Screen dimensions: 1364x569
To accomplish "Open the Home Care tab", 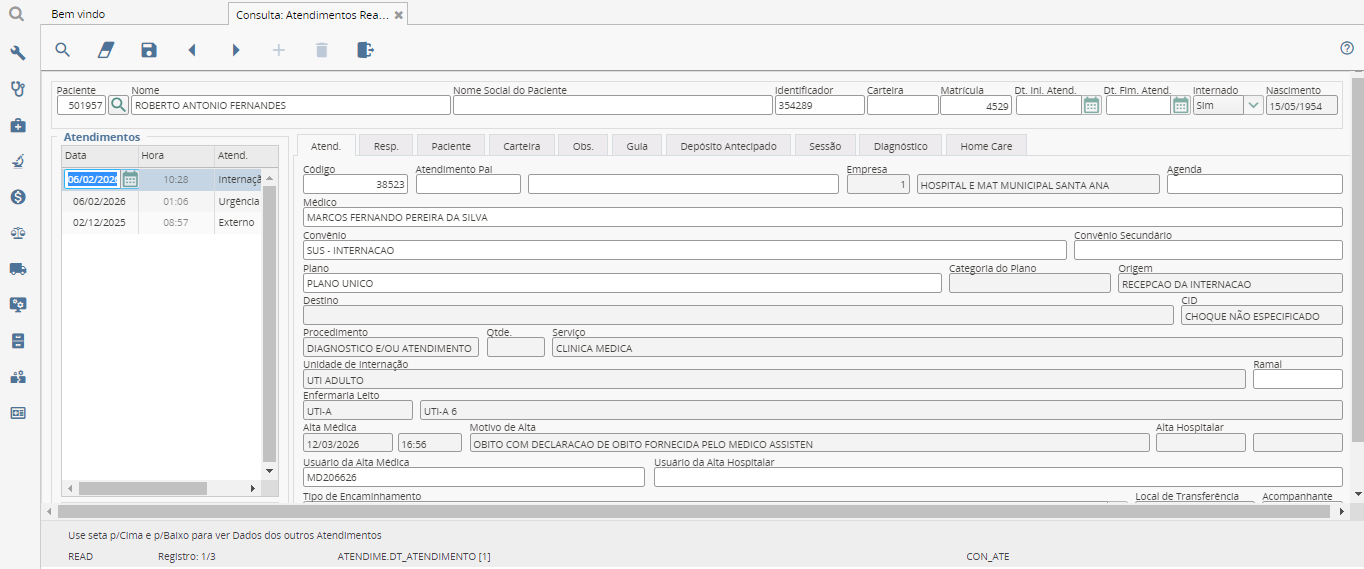I will pyautogui.click(x=986, y=146).
